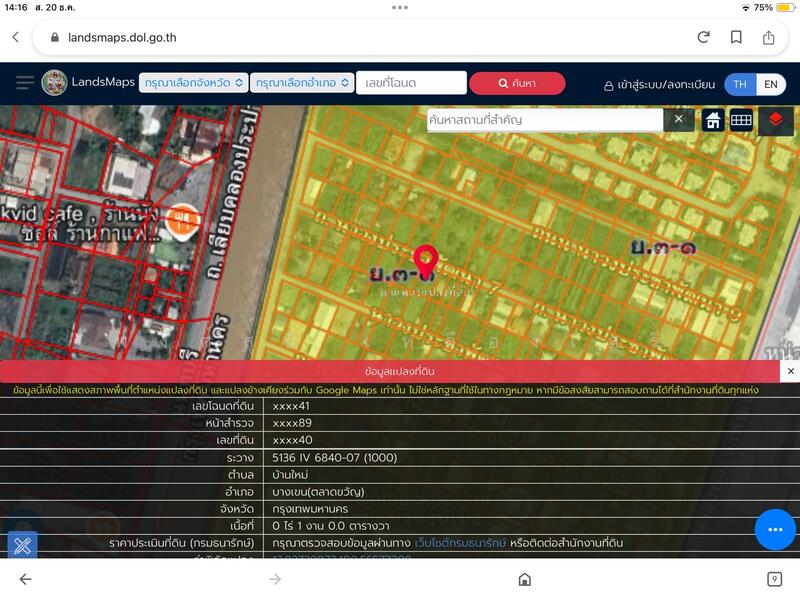Open the LandsMaps hamburger menu
The height and width of the screenshot is (600, 800).
click(x=24, y=83)
